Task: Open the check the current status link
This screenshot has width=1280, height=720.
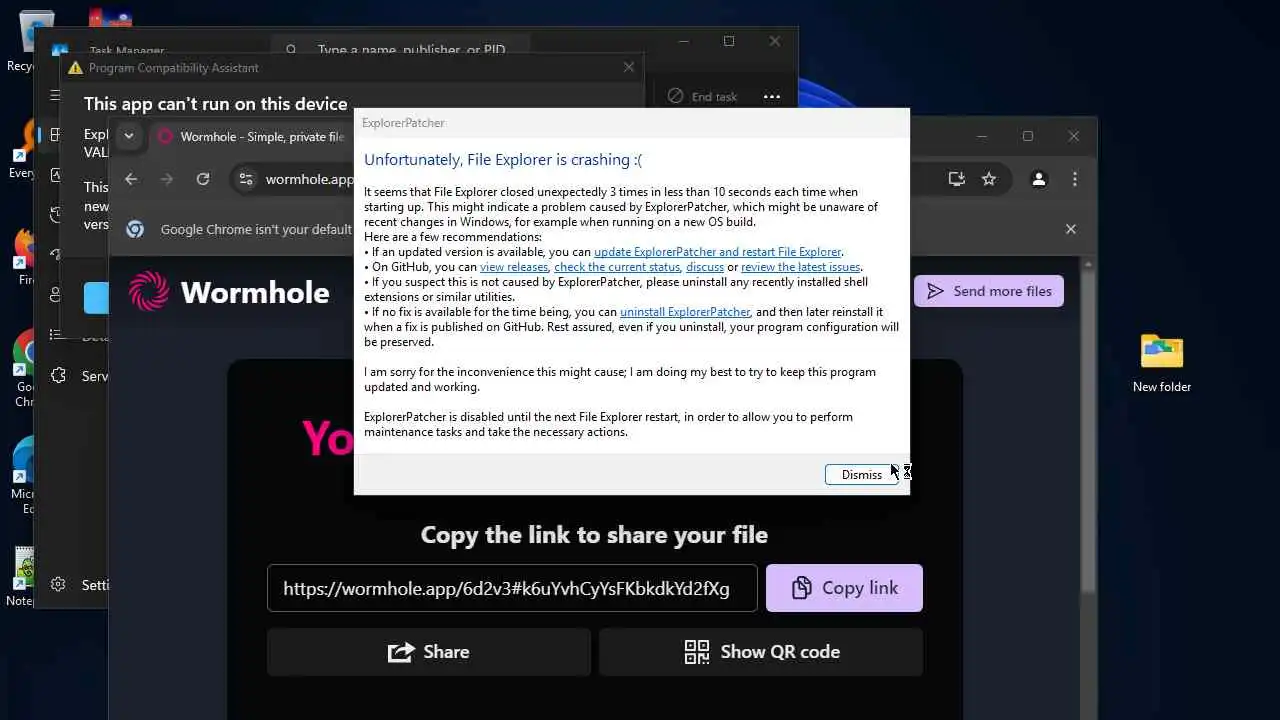Action: point(617,267)
